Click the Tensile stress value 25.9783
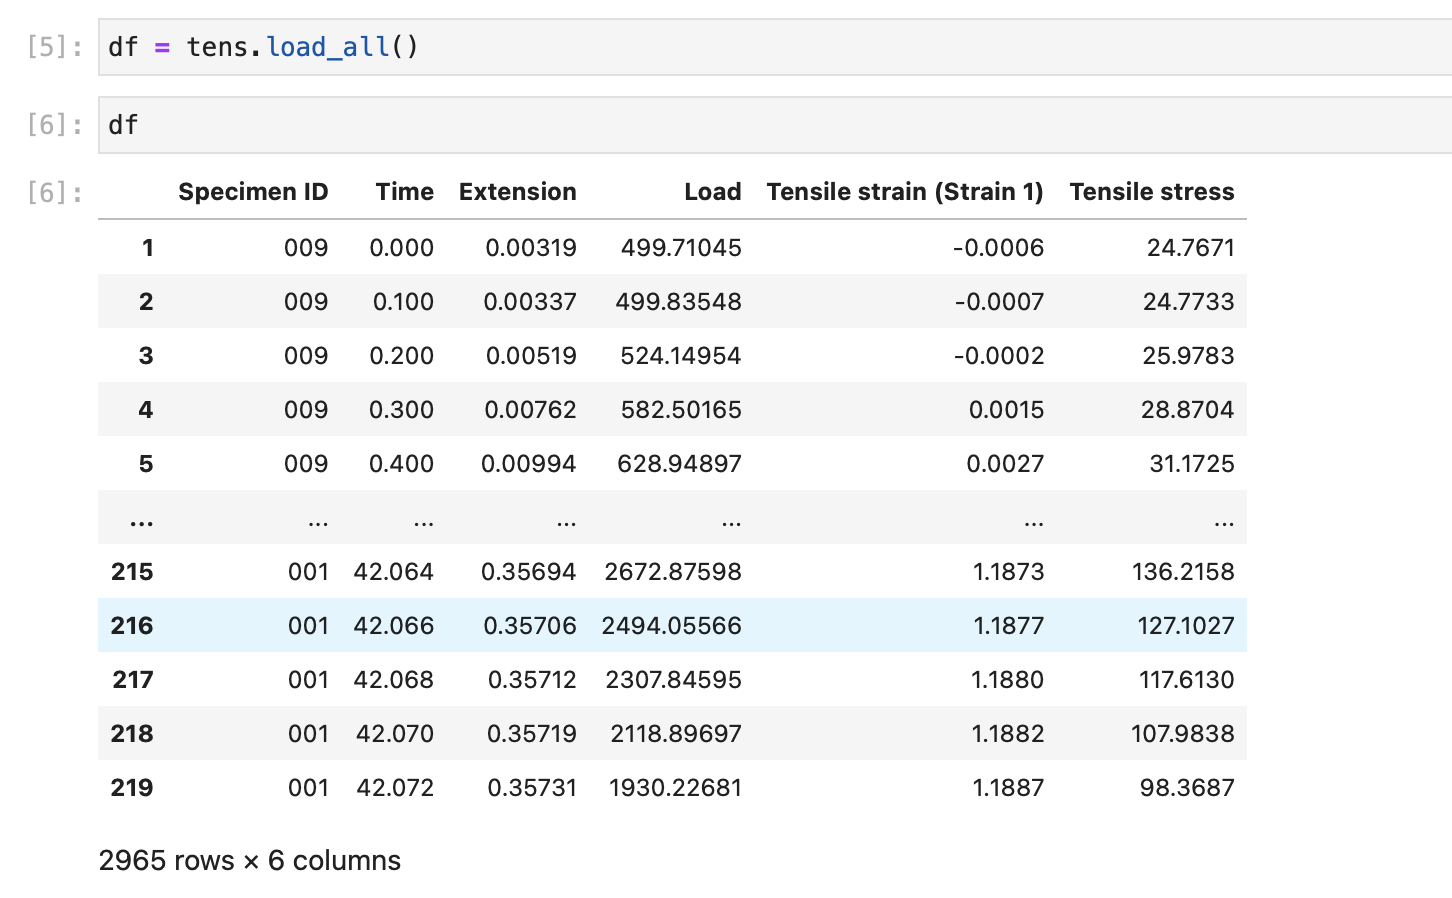Image resolution: width=1452 pixels, height=898 pixels. pyautogui.click(x=1188, y=356)
